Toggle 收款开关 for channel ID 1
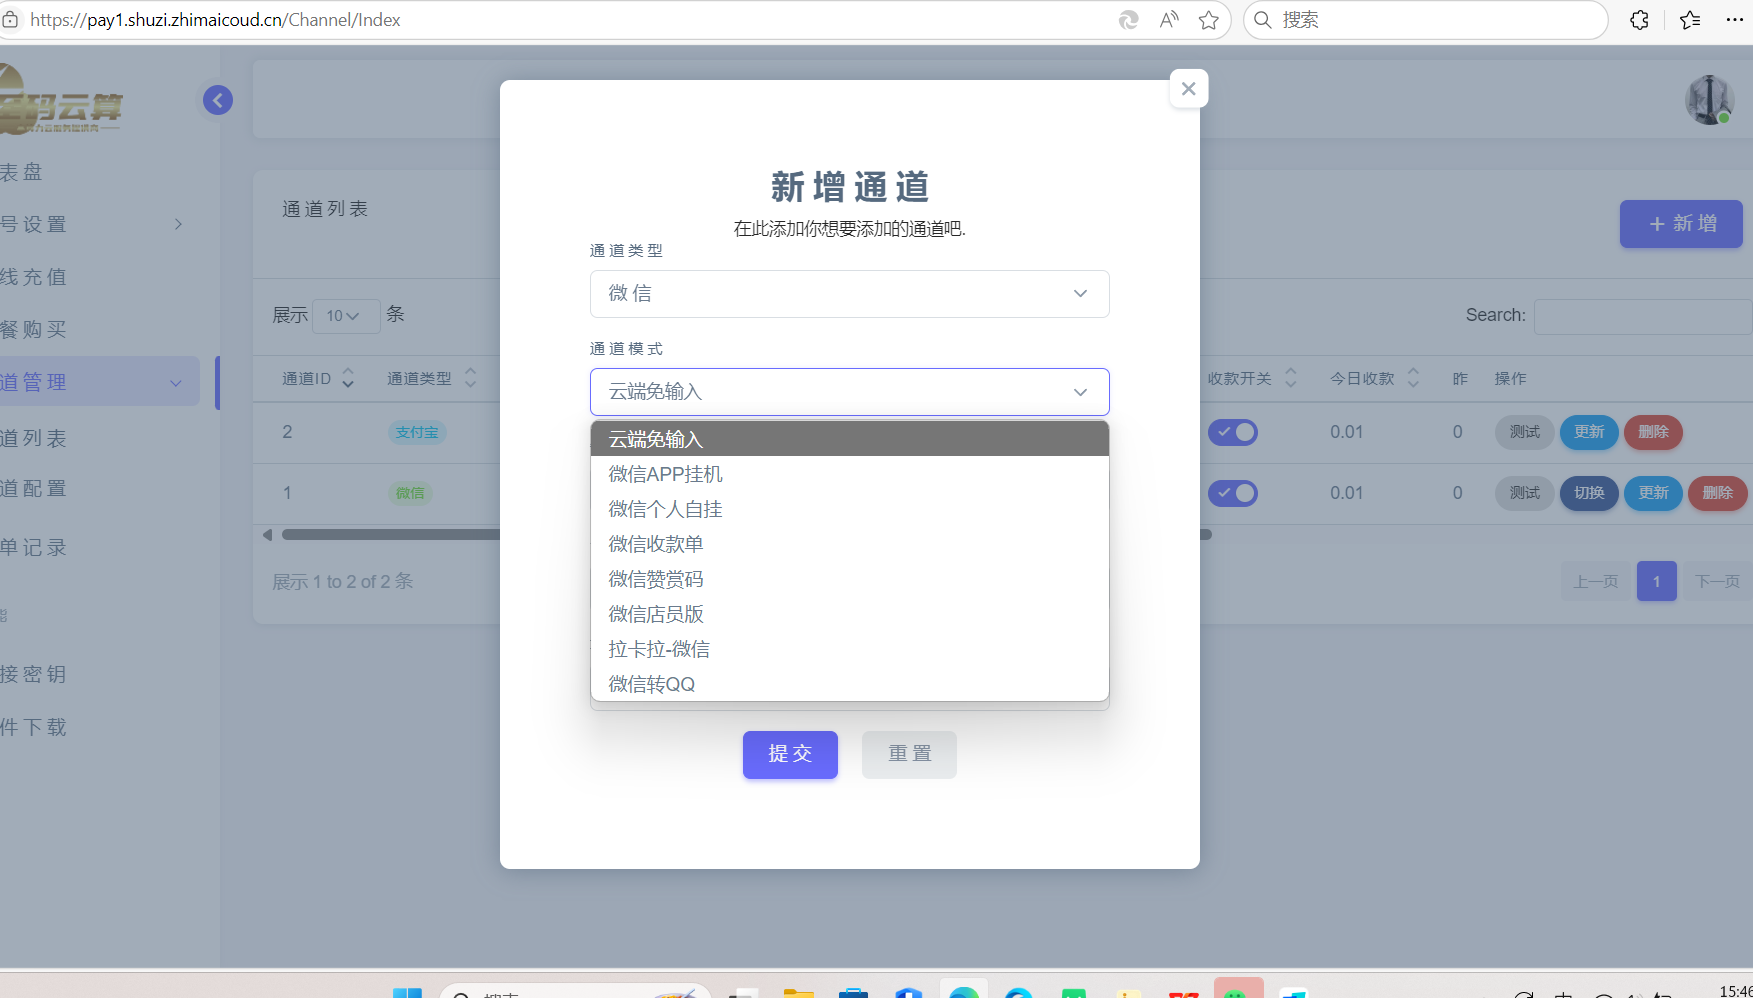This screenshot has width=1753, height=998. (1233, 493)
